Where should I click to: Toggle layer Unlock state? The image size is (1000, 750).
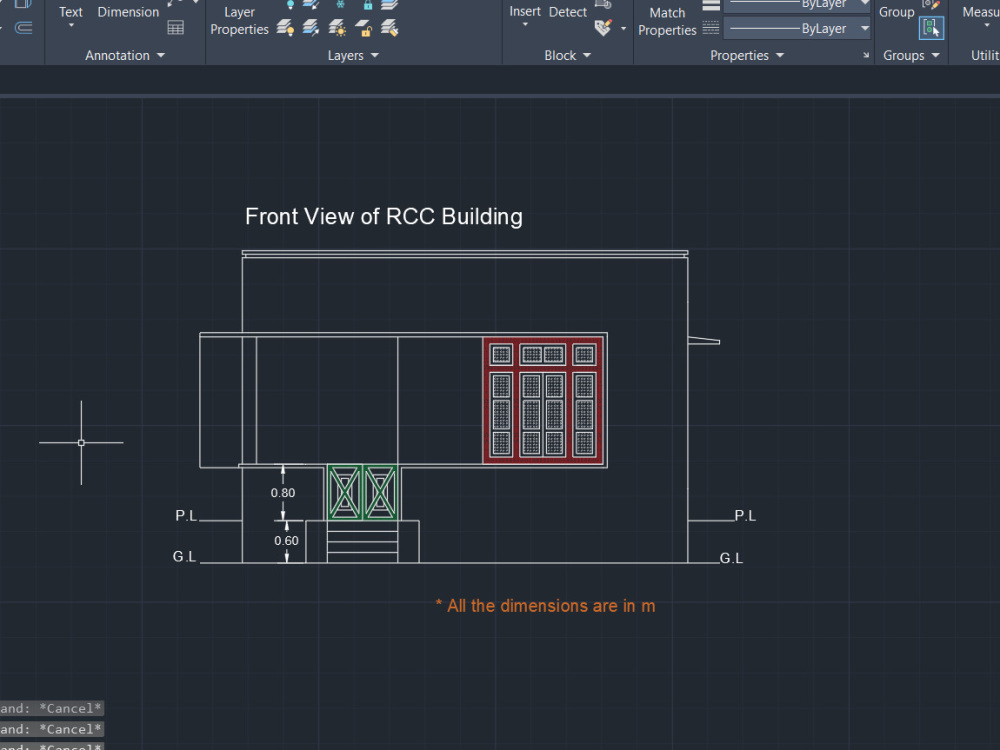coord(365,31)
